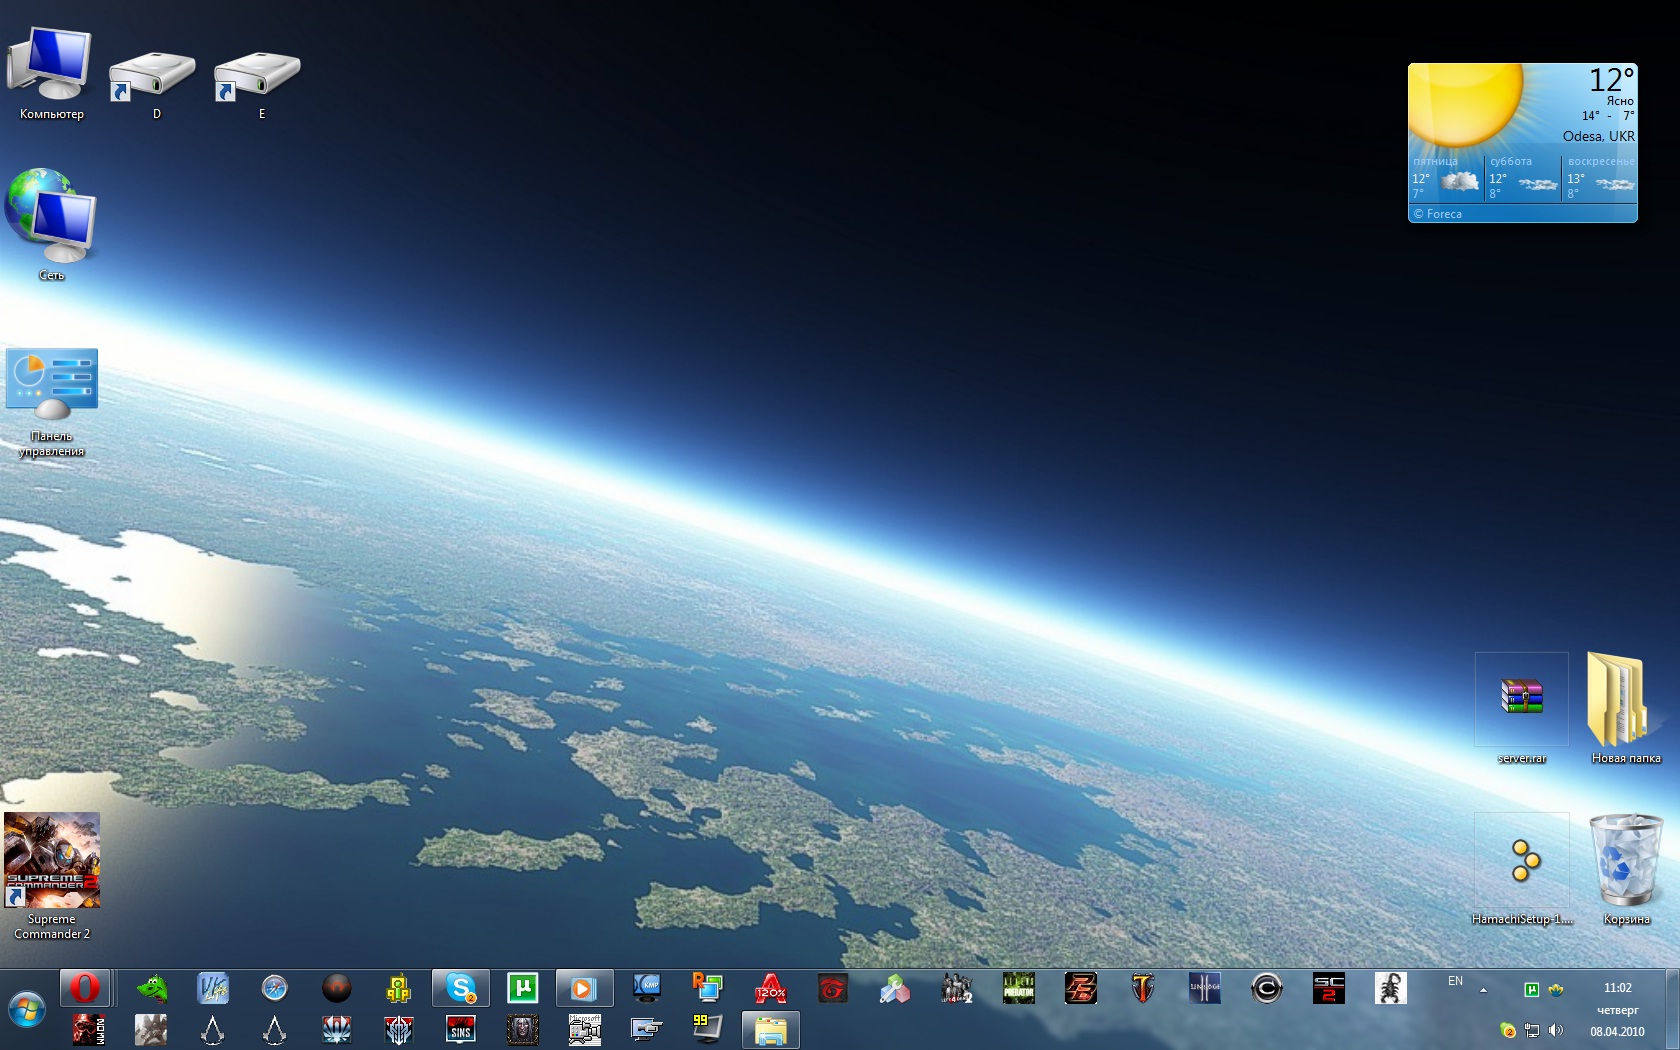Launch Aliens vs Predator from the taskbar
The width and height of the screenshot is (1680, 1050).
pyautogui.click(x=1019, y=988)
